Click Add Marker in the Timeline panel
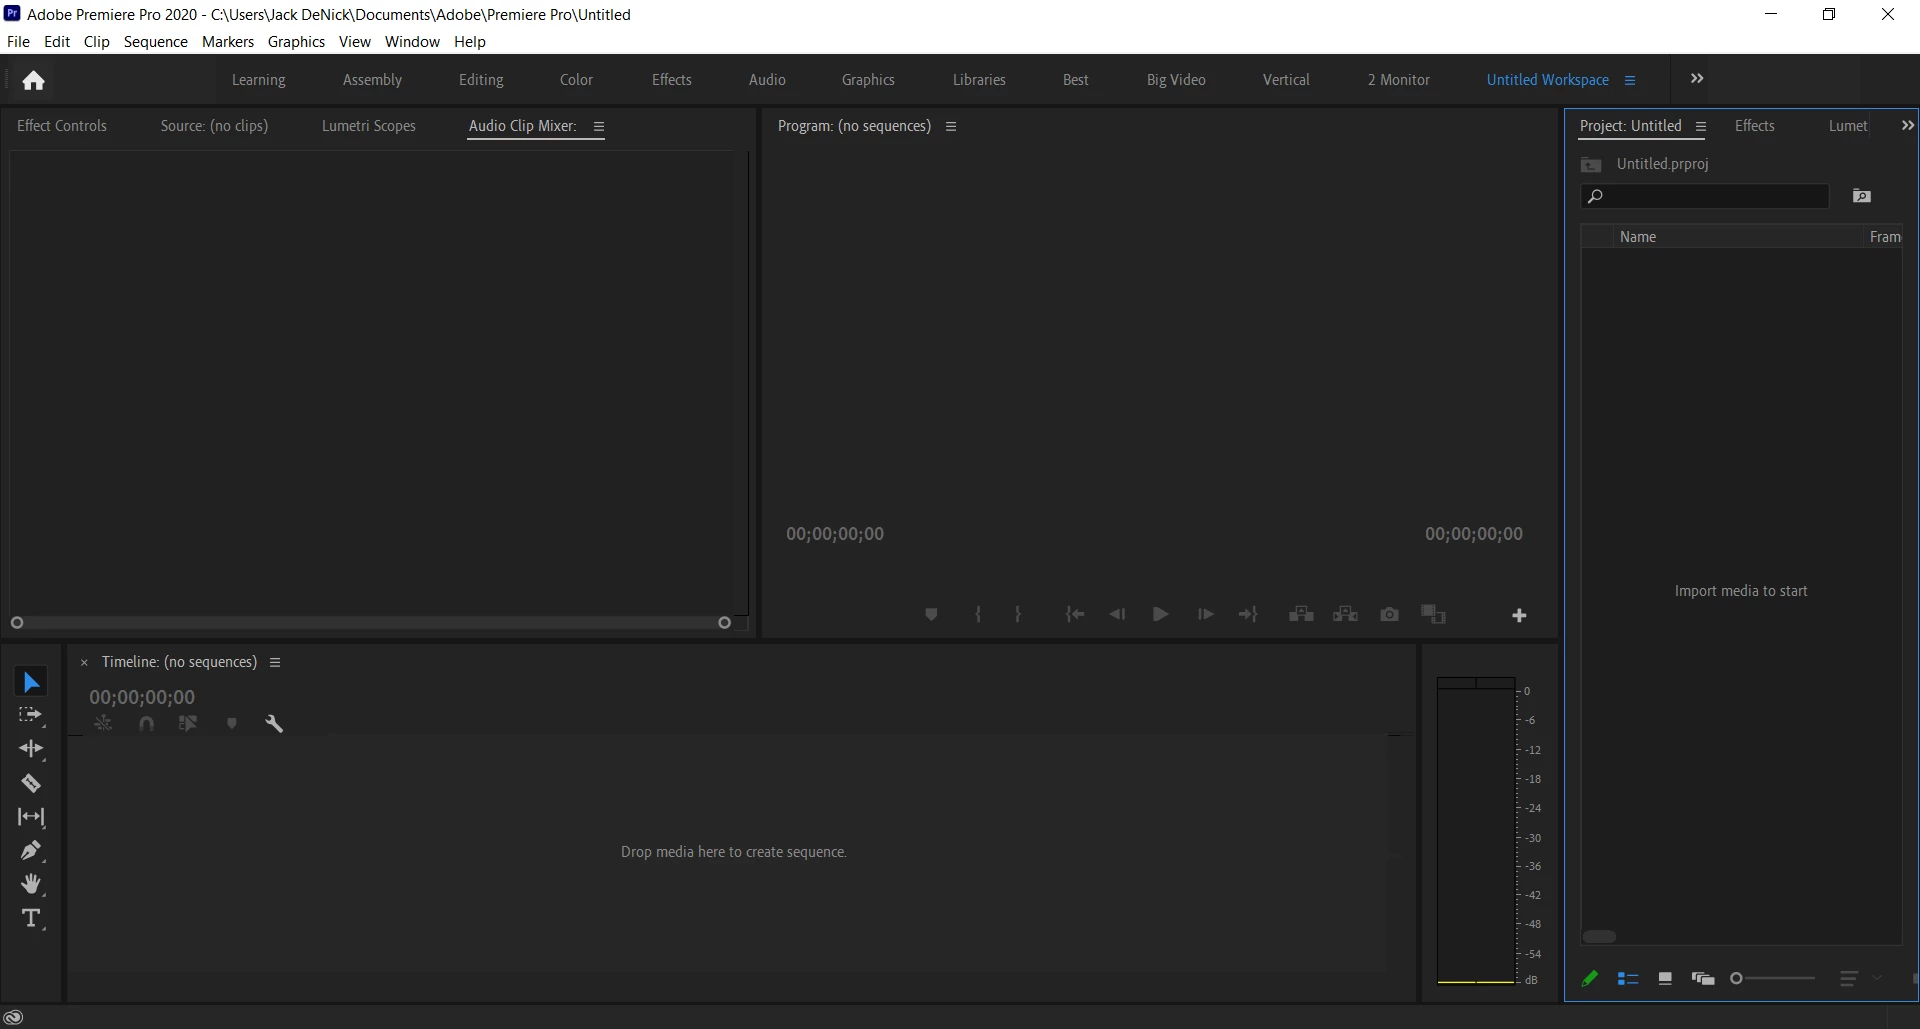This screenshot has height=1029, width=1920. [232, 724]
